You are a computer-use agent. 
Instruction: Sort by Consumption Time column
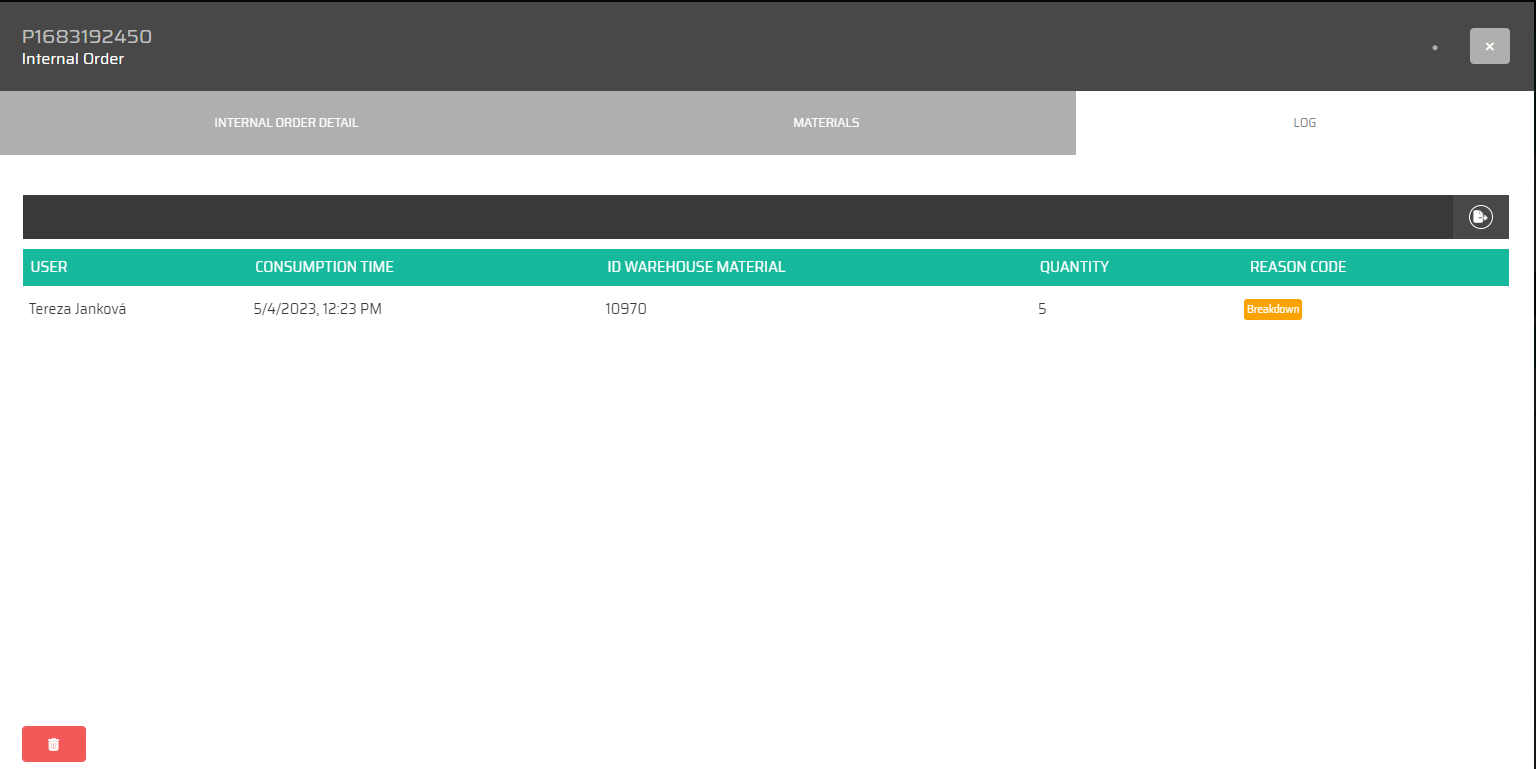point(324,267)
